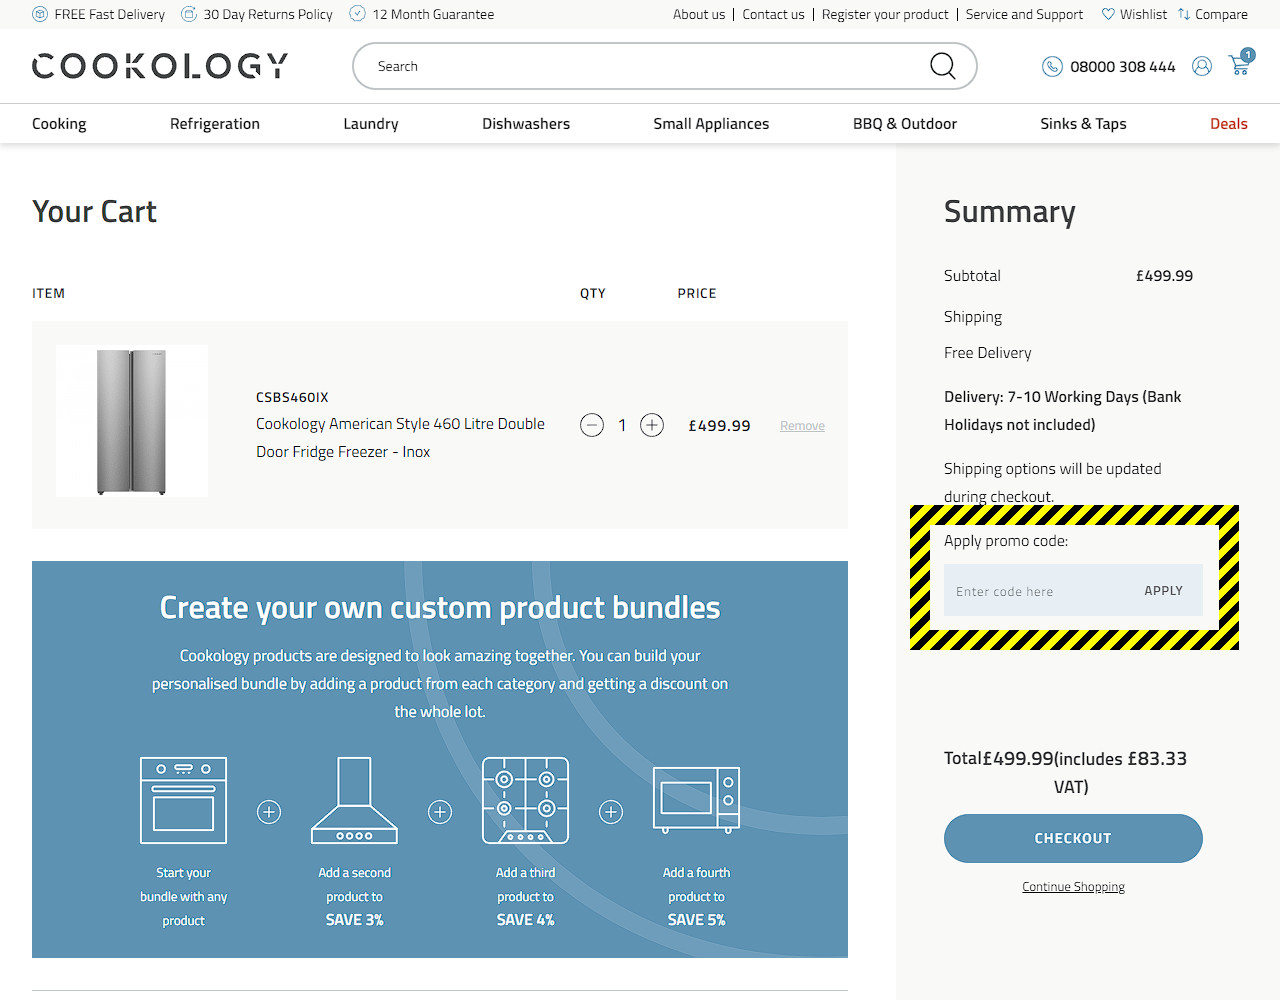Image resolution: width=1280 pixels, height=1000 pixels.
Task: Open the Sinks & Taps menu
Action: (x=1083, y=124)
